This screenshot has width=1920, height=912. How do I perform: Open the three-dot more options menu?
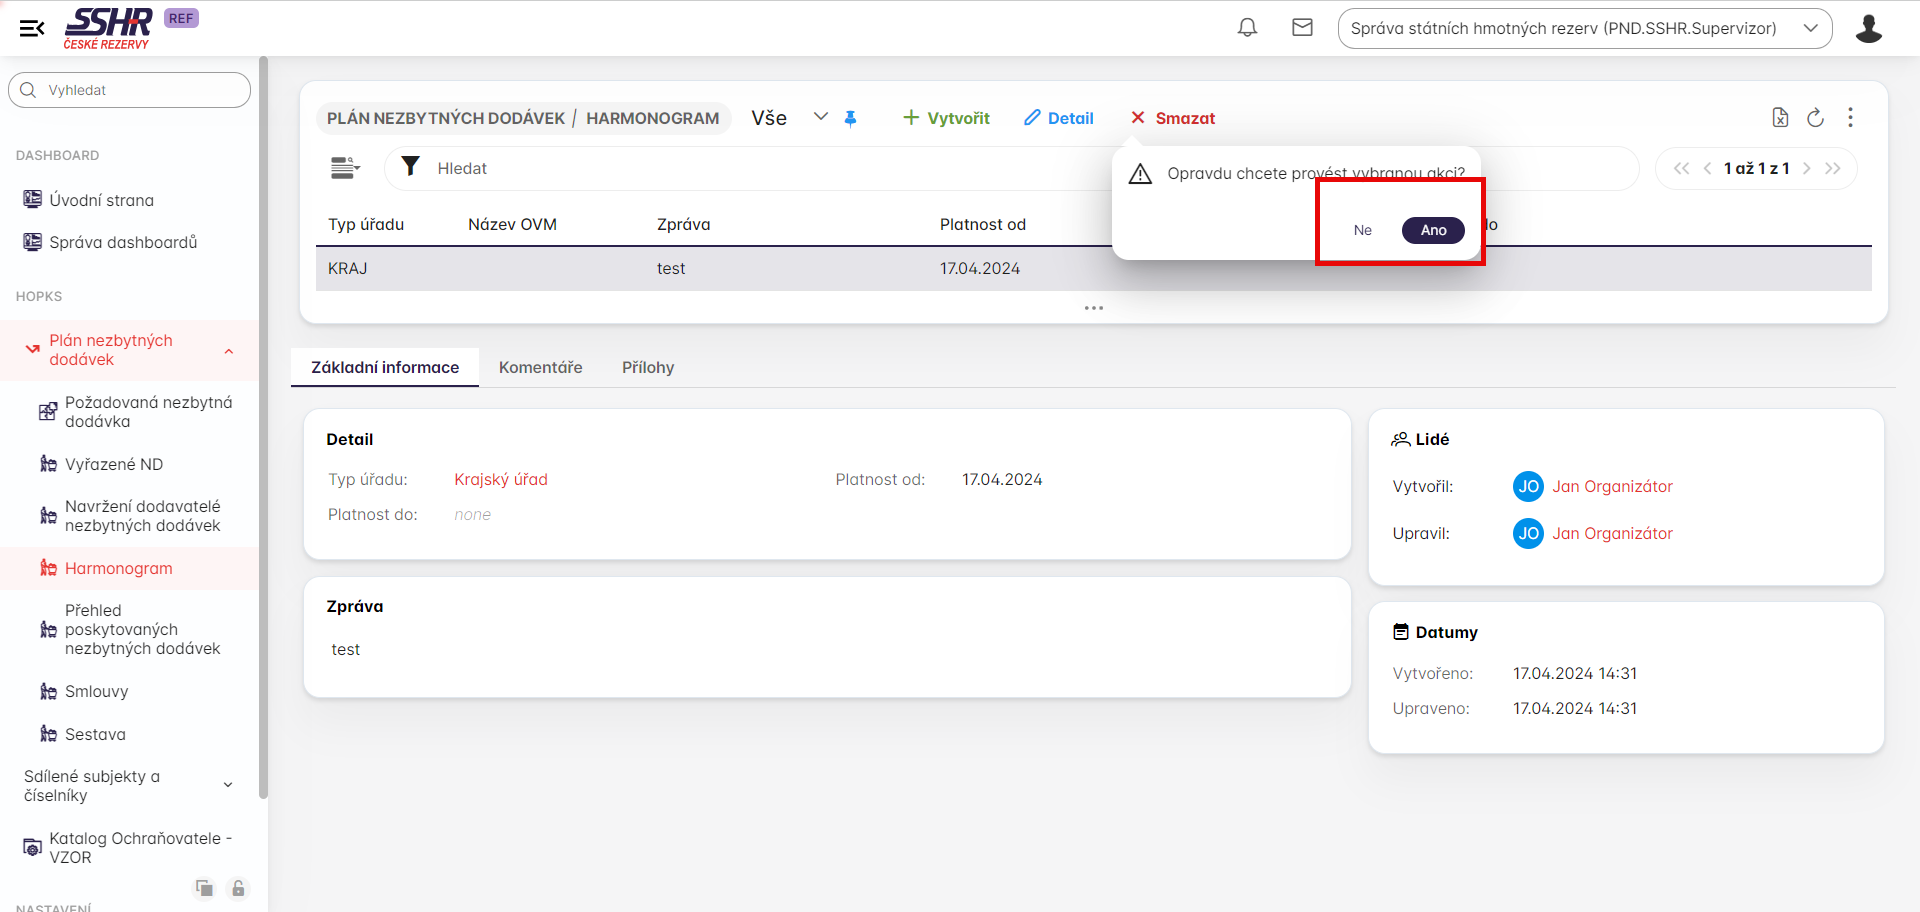coord(1850,118)
